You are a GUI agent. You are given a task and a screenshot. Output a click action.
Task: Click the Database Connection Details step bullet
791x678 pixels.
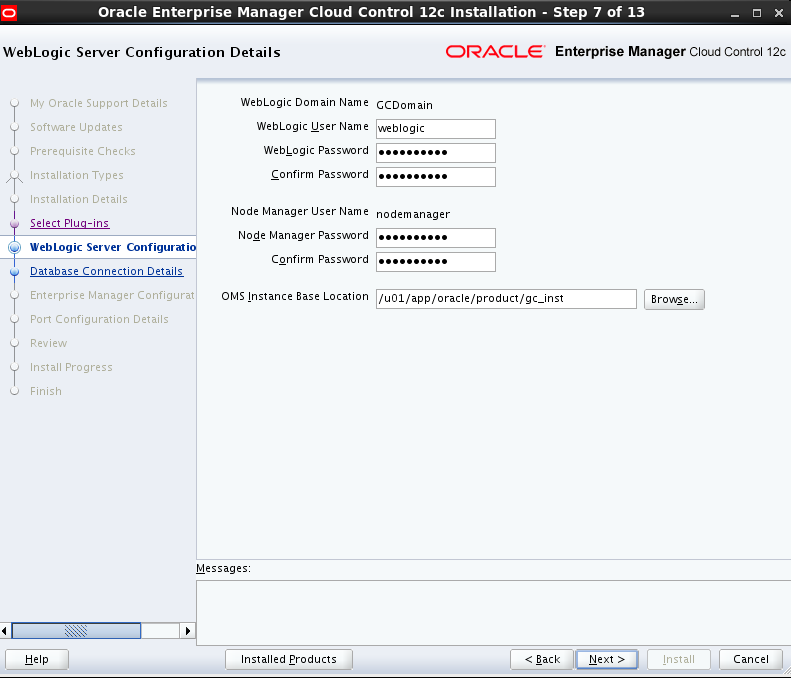[x=15, y=272]
